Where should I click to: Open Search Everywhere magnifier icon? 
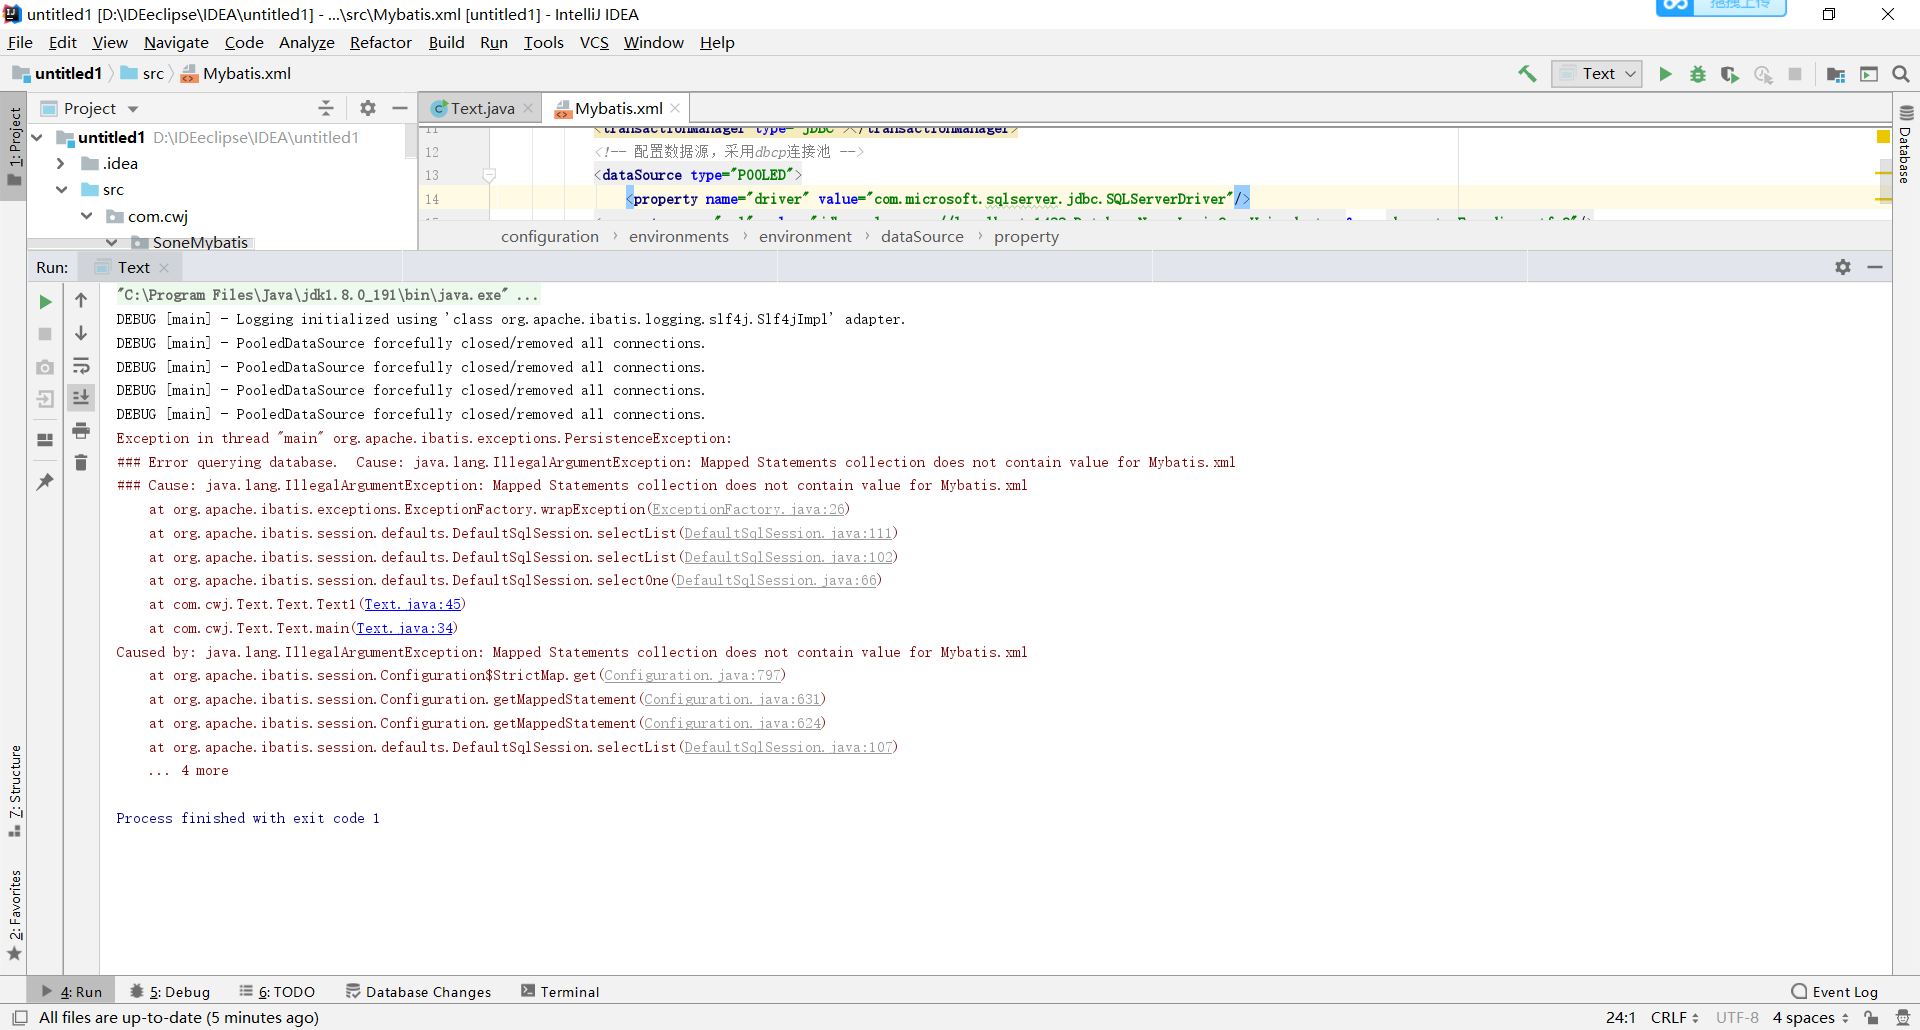tap(1901, 74)
